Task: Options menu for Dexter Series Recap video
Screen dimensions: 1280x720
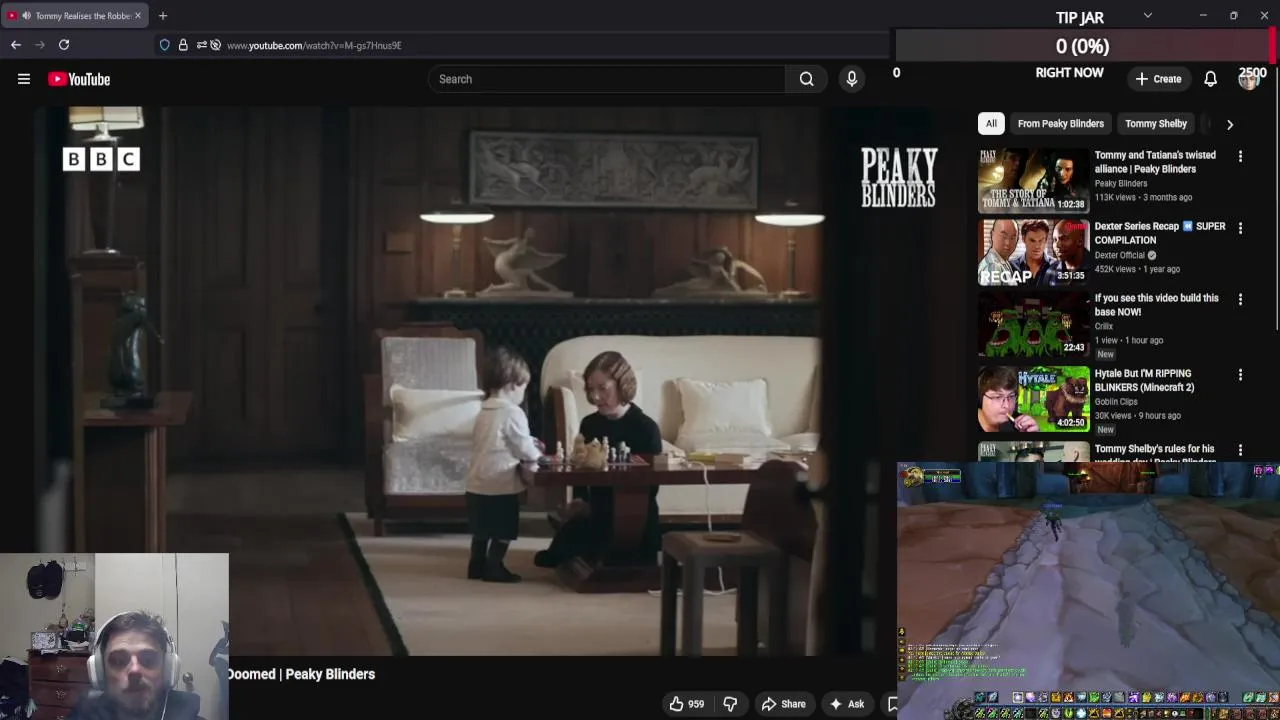Action: (x=1240, y=228)
